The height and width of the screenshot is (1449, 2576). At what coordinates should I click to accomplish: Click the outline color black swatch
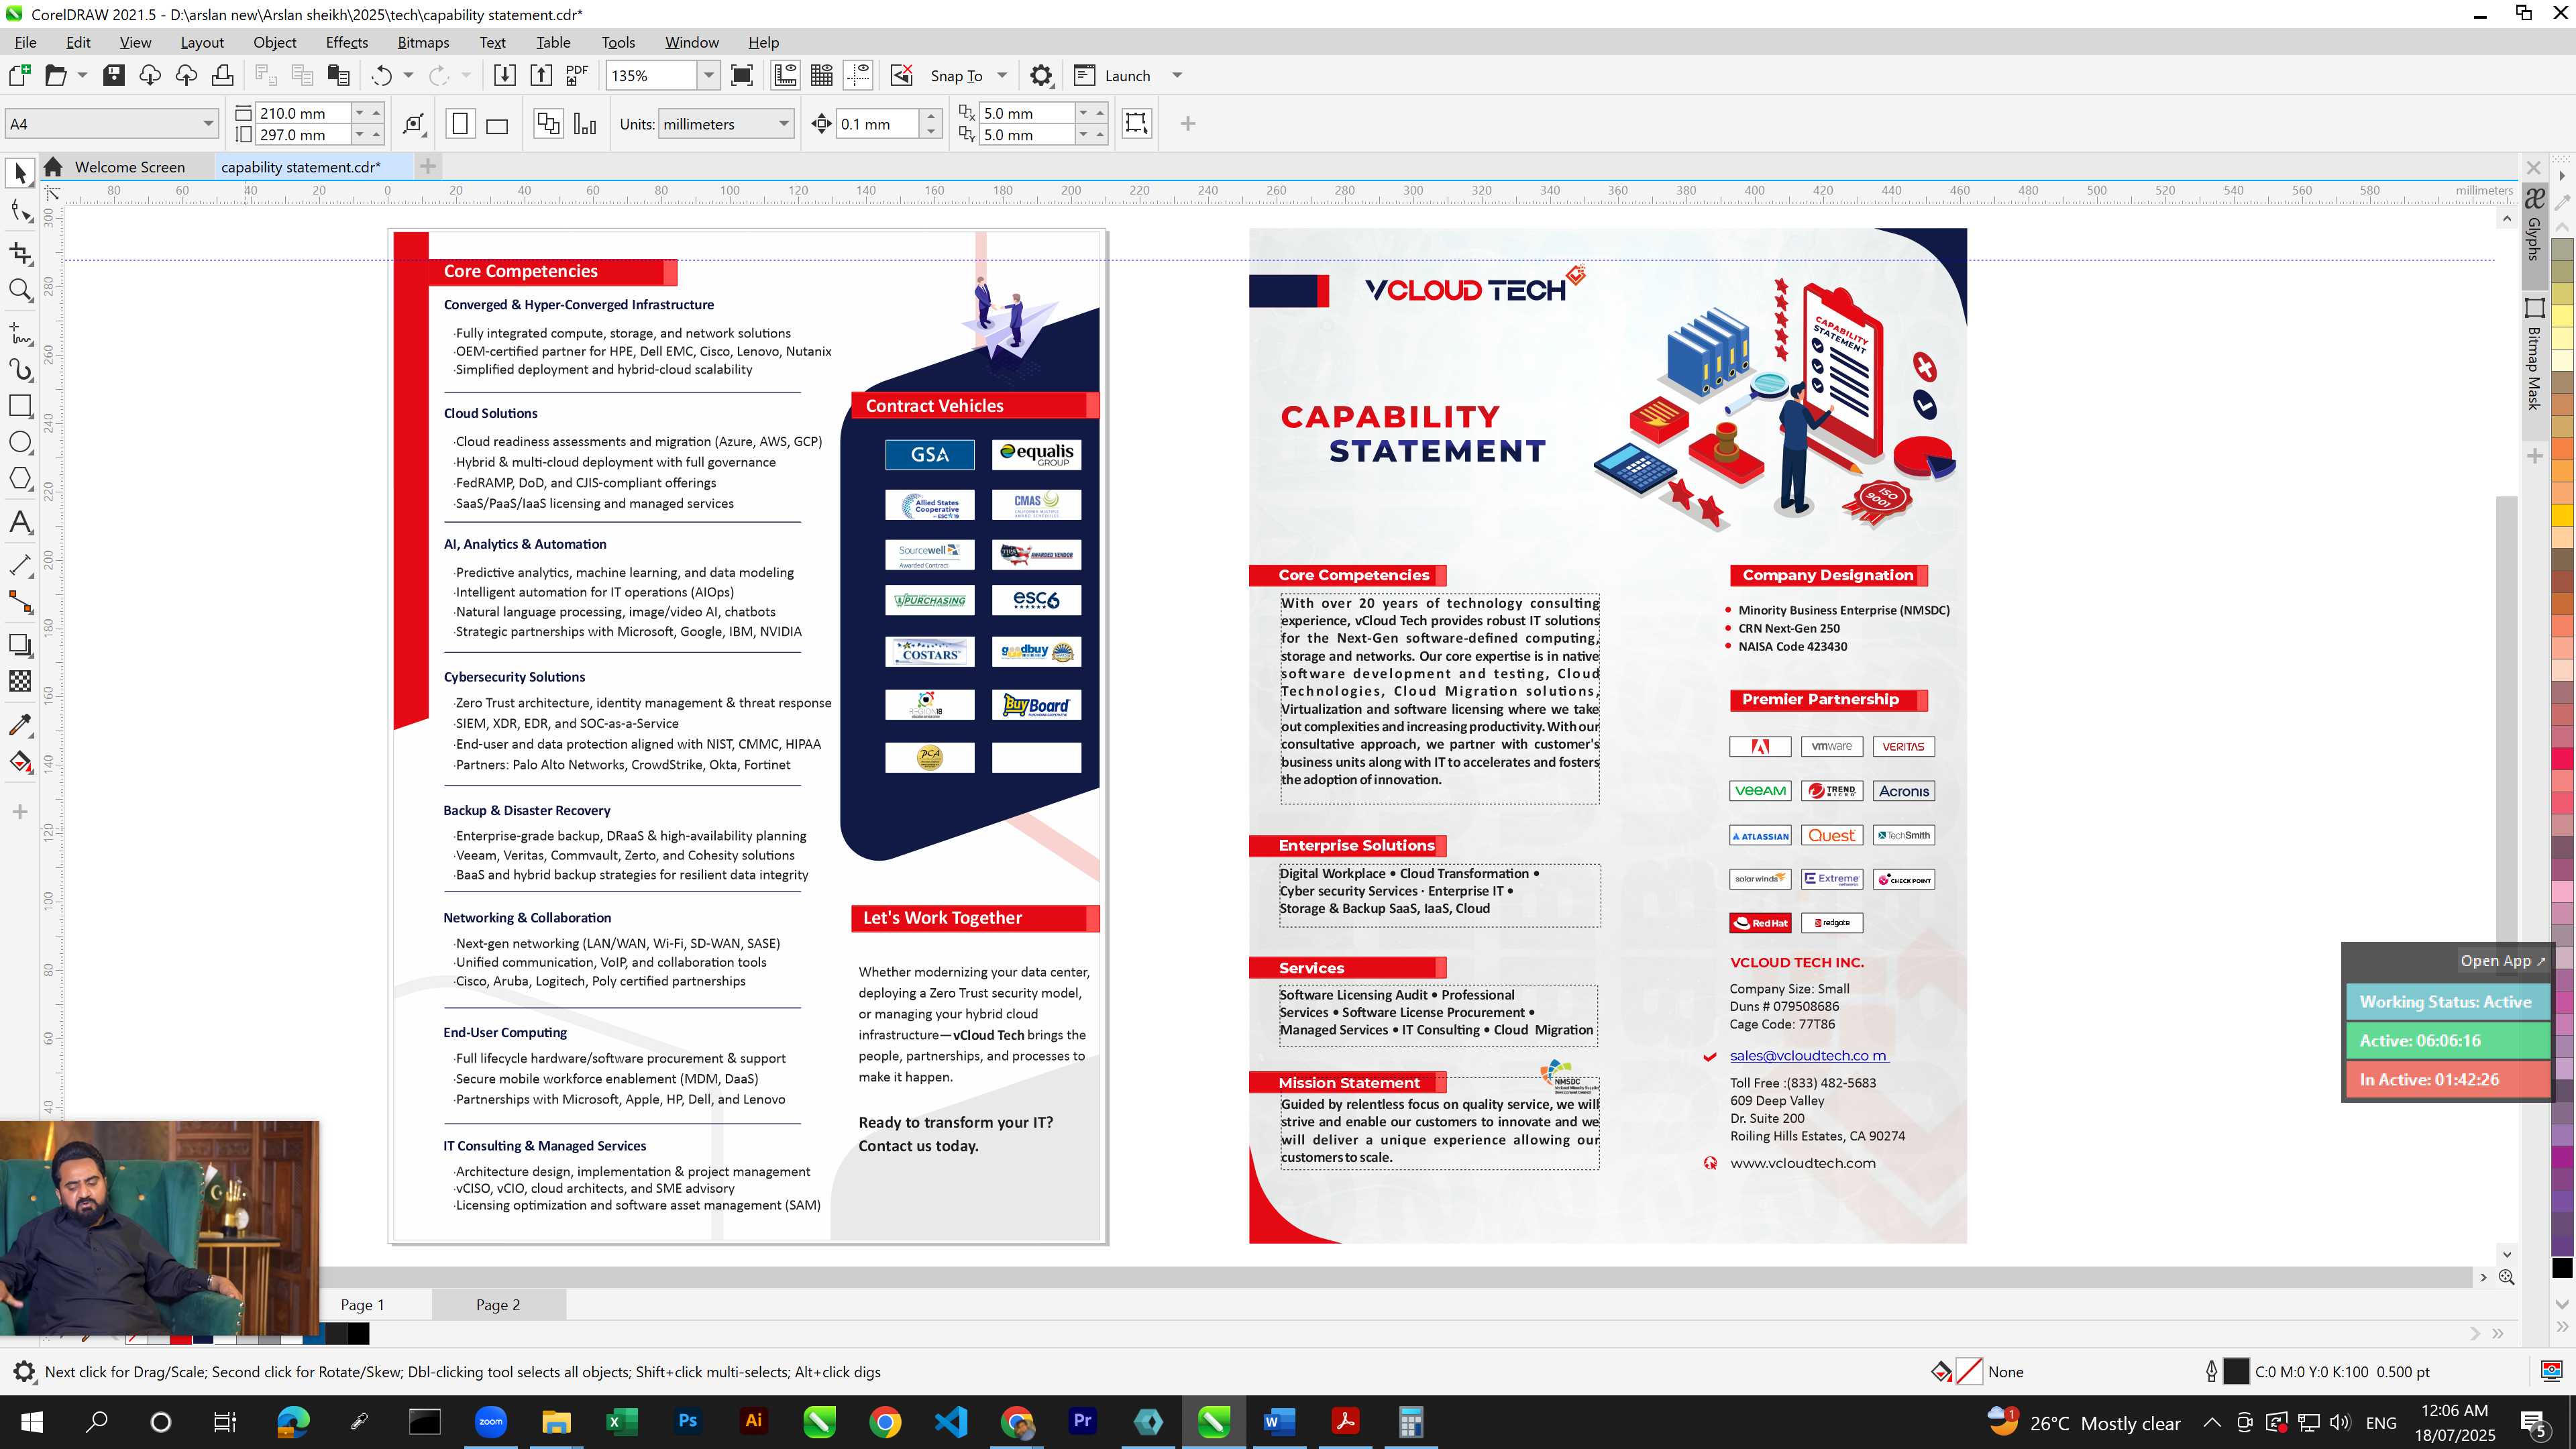point(2235,1372)
